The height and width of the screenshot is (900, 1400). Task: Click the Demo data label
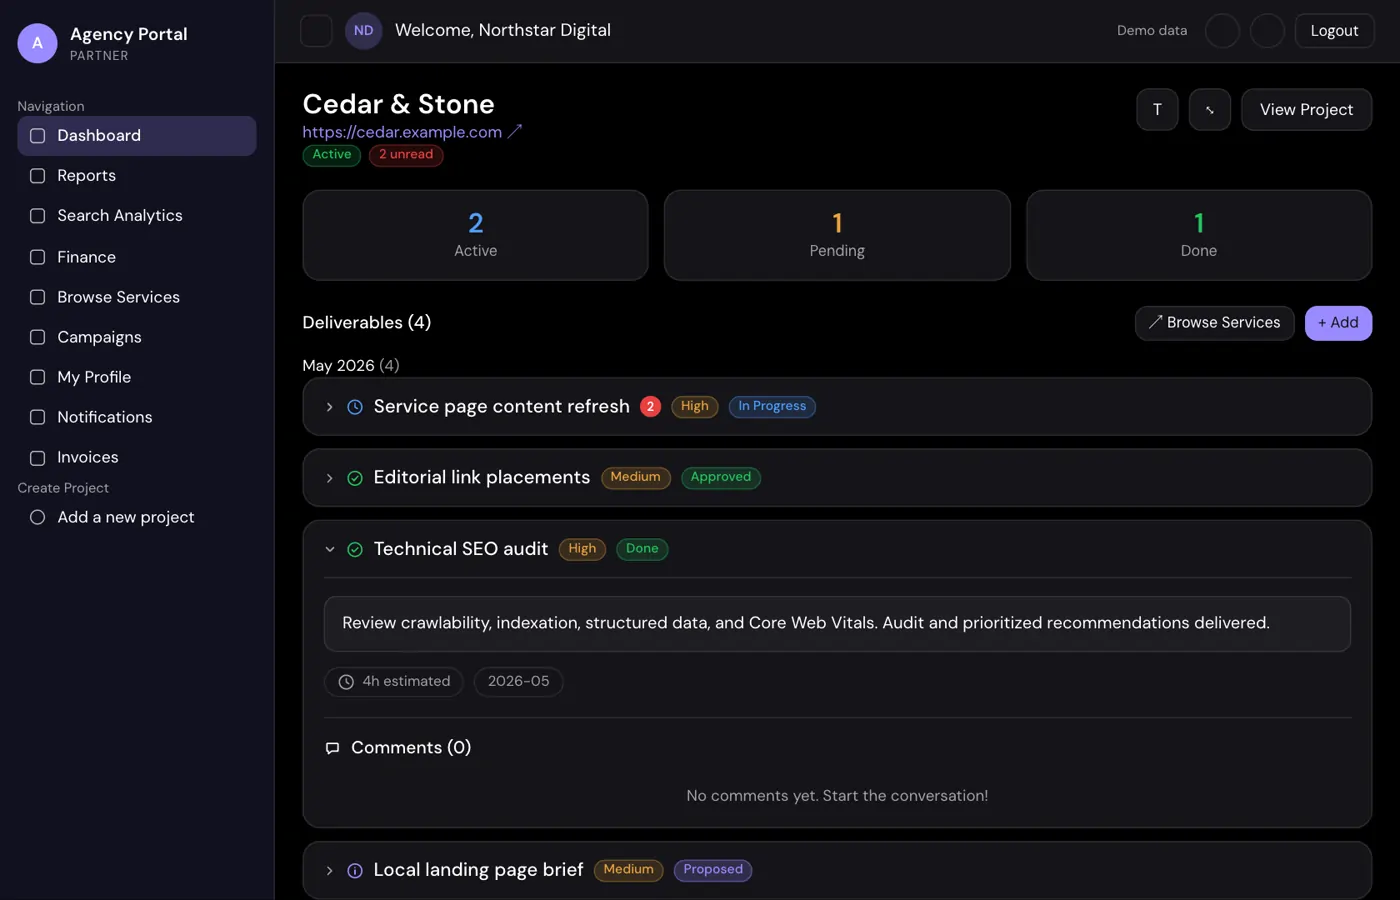(x=1152, y=31)
